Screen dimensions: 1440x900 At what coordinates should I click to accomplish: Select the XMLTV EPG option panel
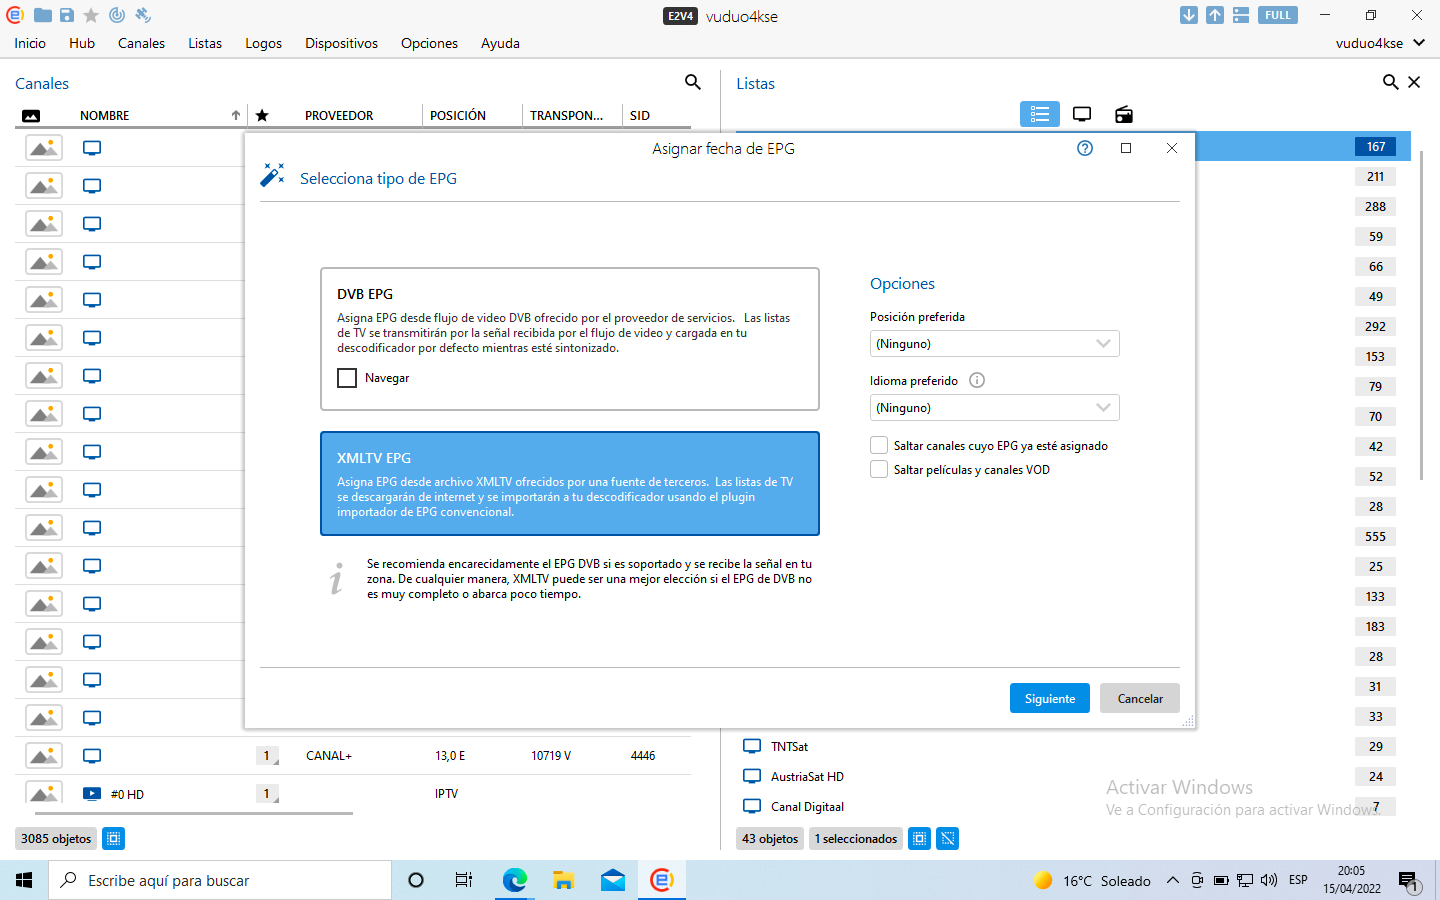[569, 484]
